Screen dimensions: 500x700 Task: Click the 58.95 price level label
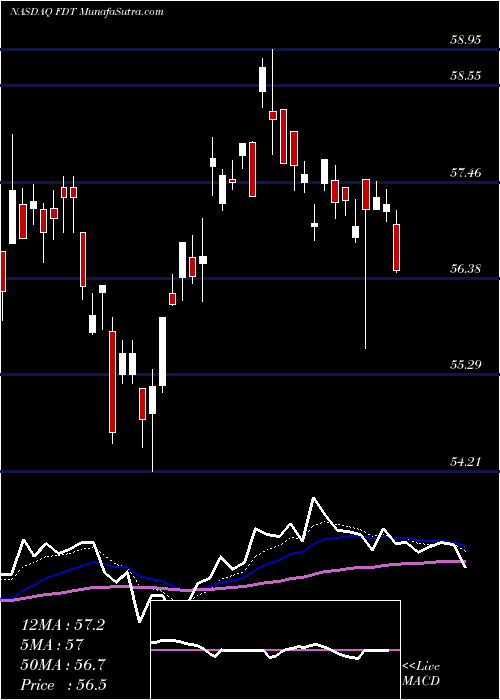(x=465, y=40)
